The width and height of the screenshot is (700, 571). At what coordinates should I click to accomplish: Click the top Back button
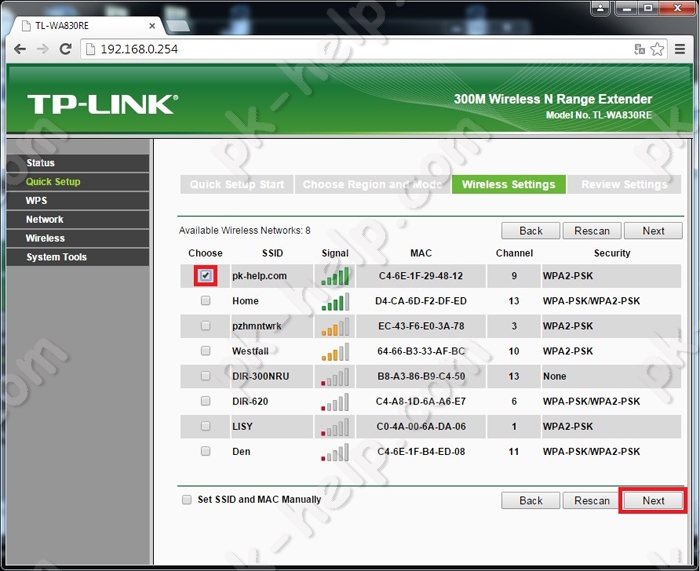coord(530,231)
